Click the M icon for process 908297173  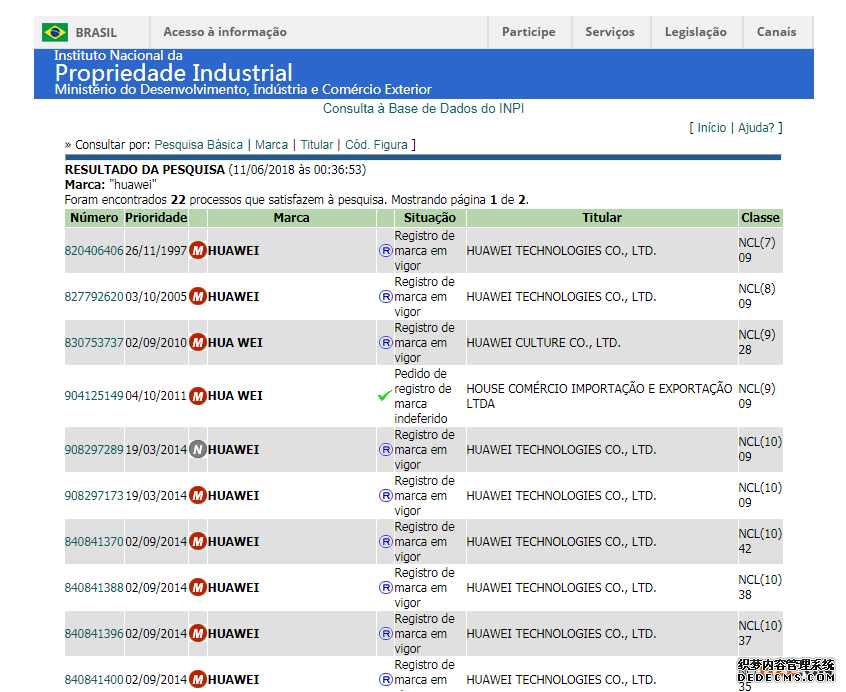(x=198, y=495)
